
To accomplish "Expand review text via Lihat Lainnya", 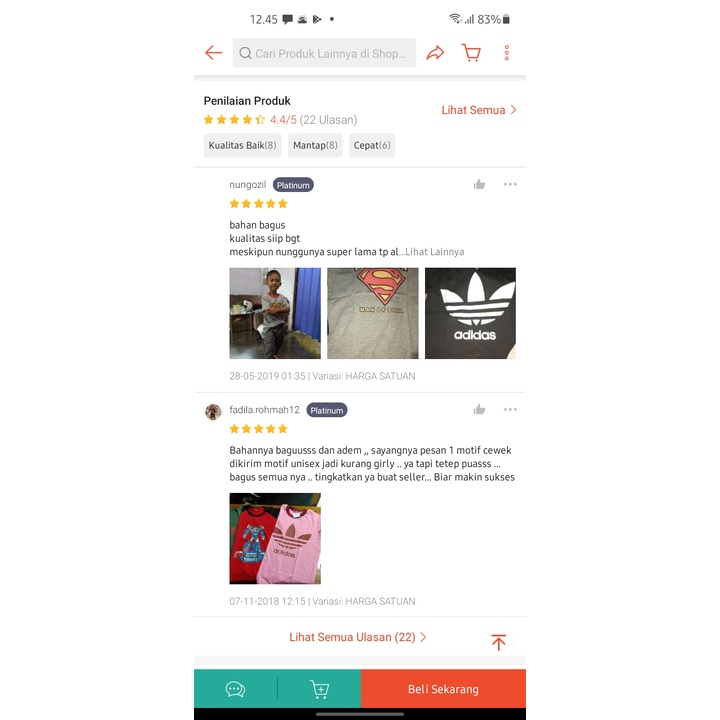I will 435,252.
